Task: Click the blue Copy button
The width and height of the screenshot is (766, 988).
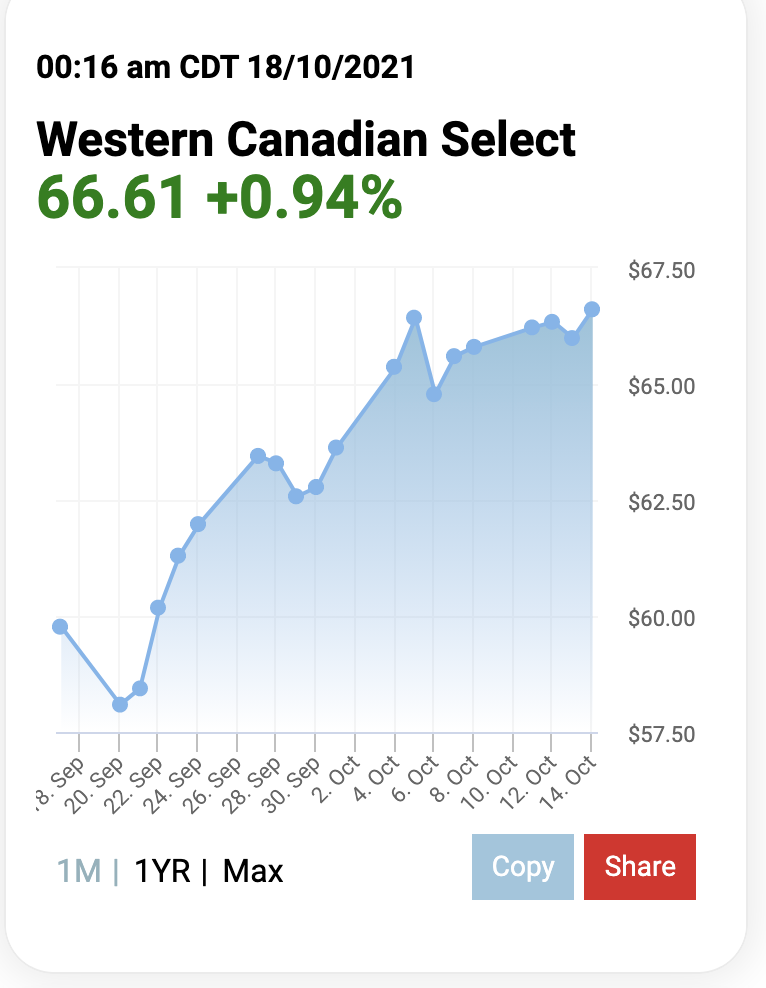Action: 523,867
